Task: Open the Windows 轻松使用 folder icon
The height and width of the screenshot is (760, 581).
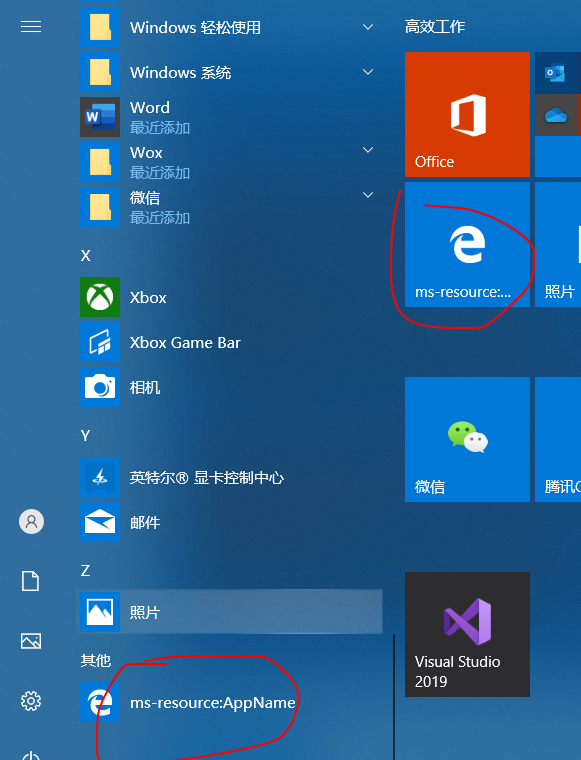Action: pyautogui.click(x=100, y=27)
